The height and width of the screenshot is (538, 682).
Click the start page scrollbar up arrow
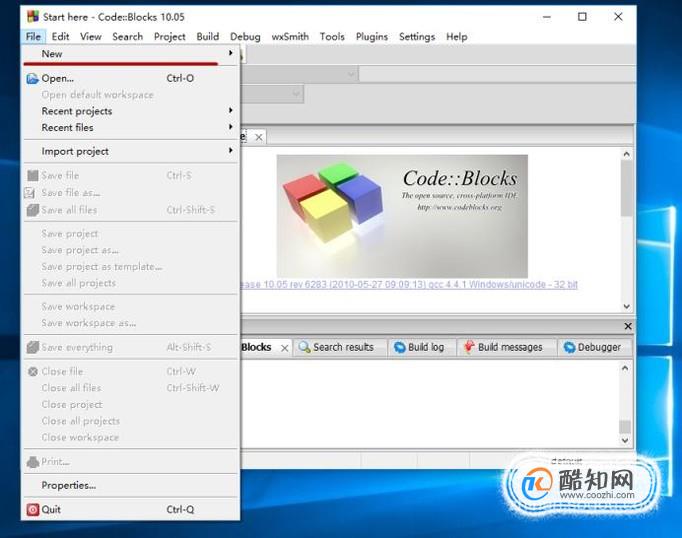pyautogui.click(x=626, y=154)
